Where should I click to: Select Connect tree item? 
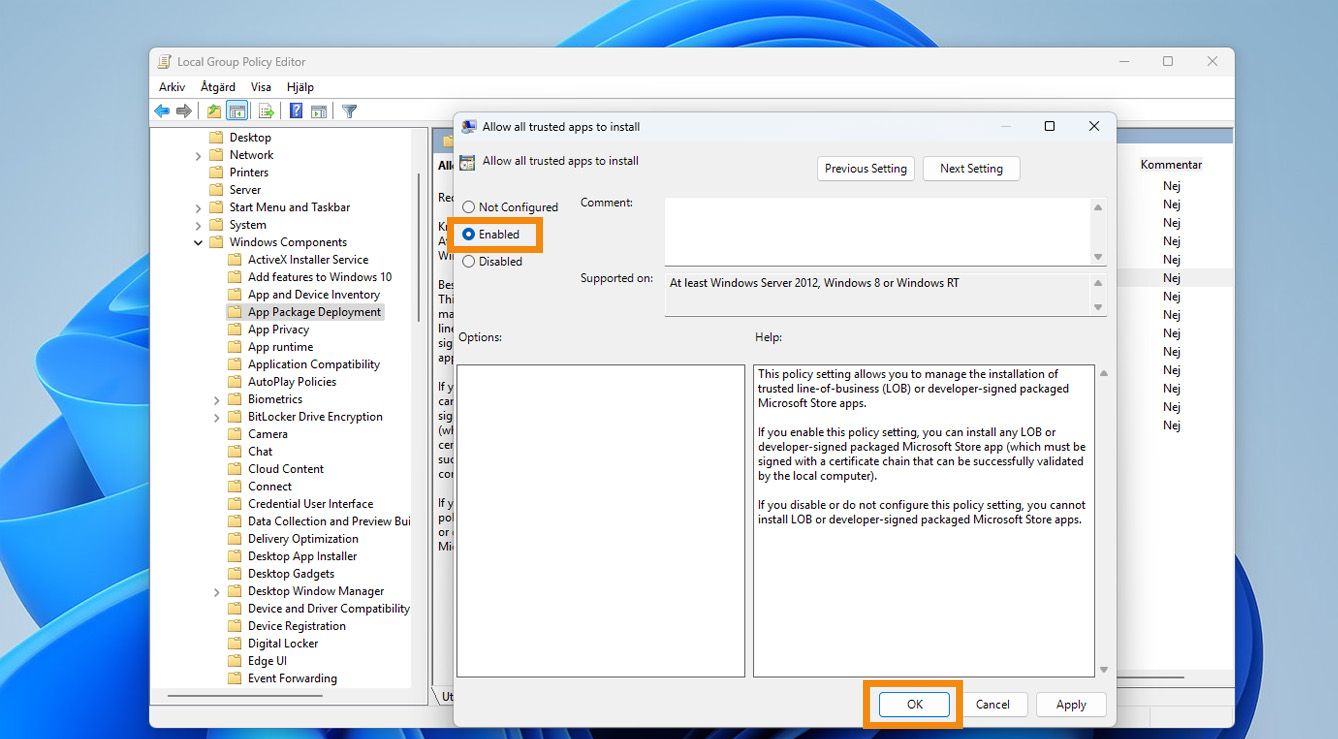tap(270, 486)
